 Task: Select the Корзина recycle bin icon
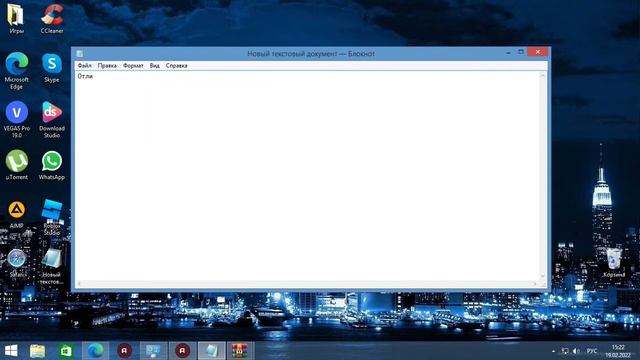coord(613,262)
